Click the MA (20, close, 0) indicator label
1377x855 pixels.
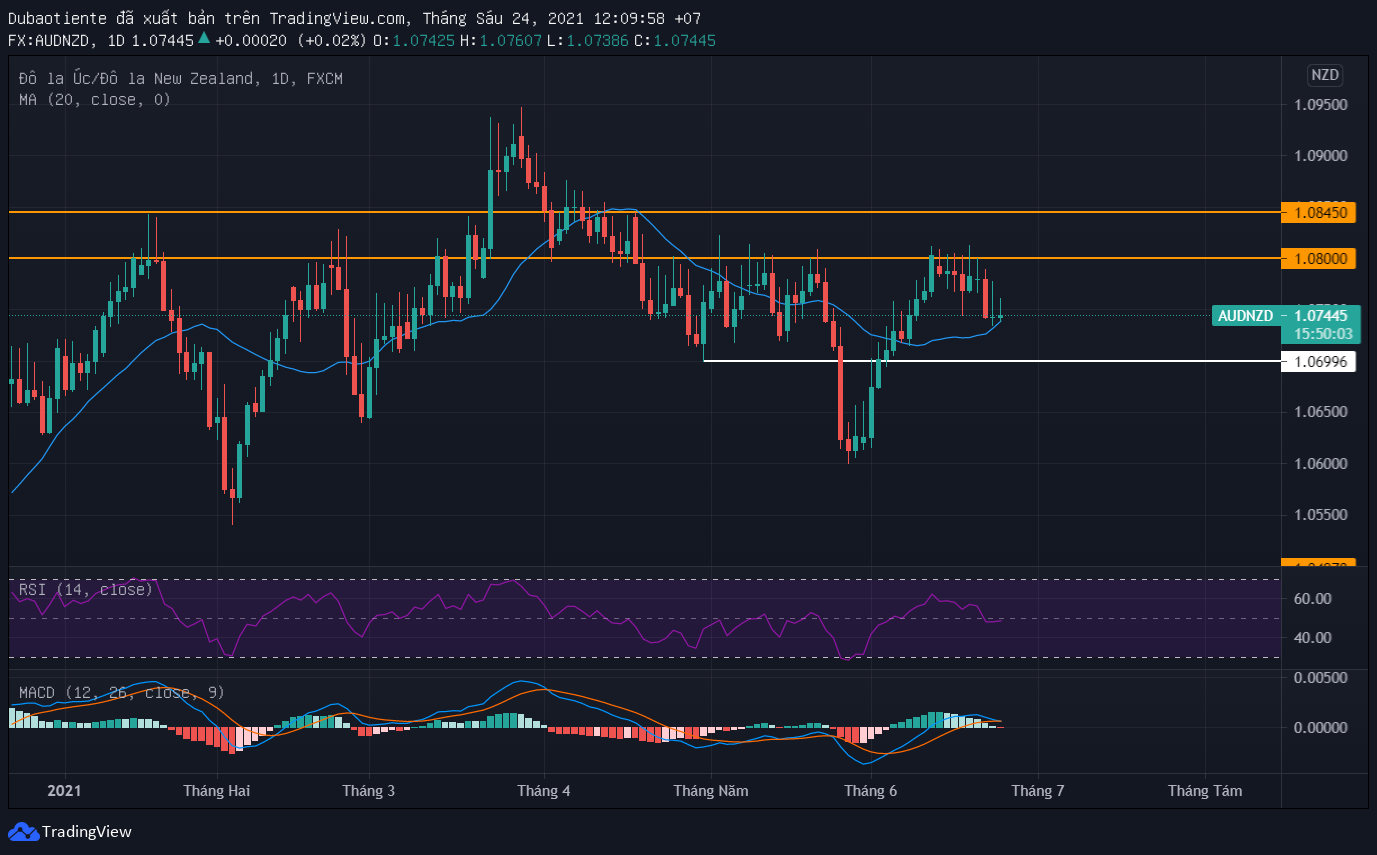coord(95,99)
